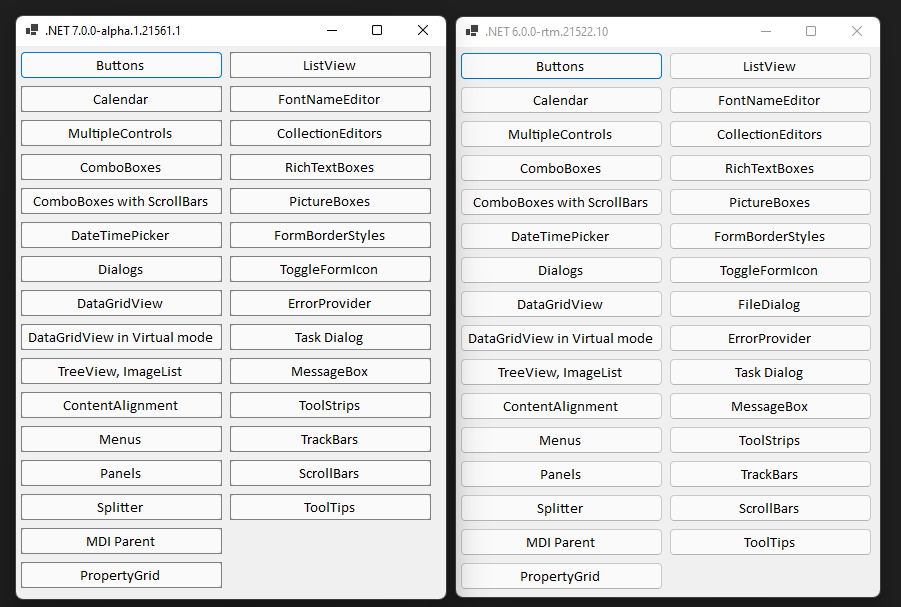Open TreeView, ImageList in .NET 7.0.0 window
Screen dimensions: 901x607
[x=121, y=371]
